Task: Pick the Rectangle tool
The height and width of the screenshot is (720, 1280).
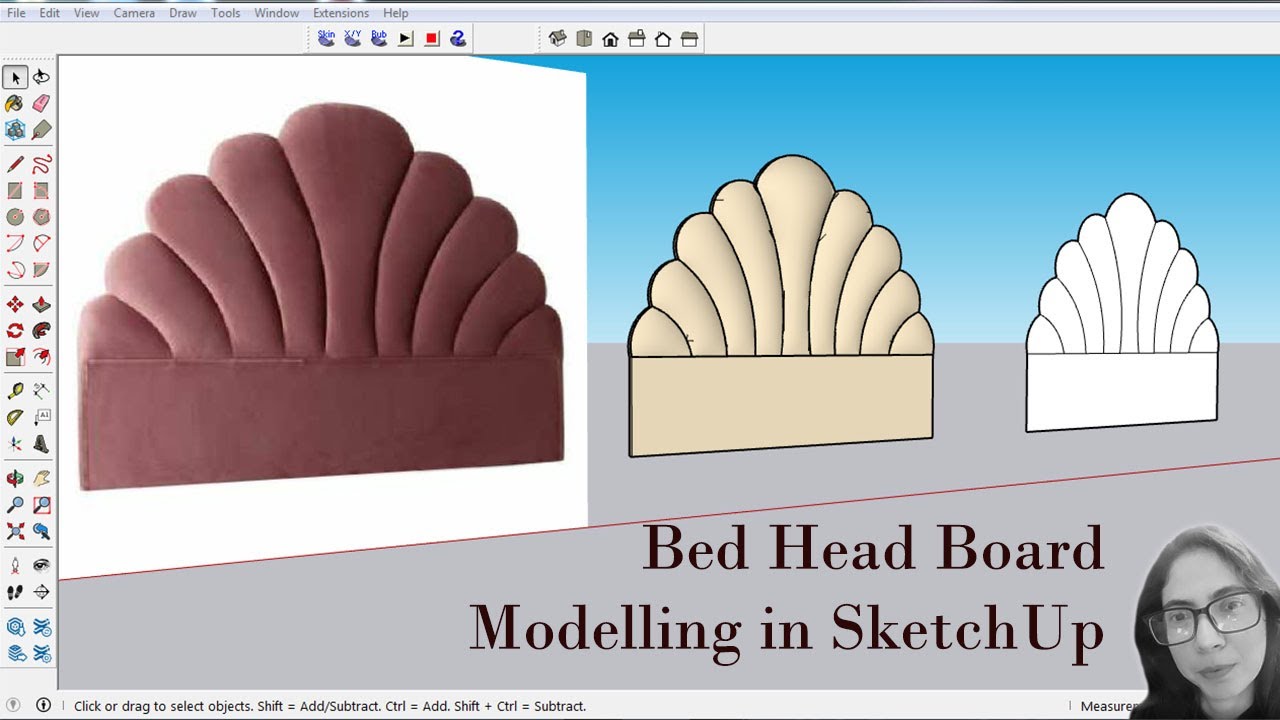Action: [15, 190]
